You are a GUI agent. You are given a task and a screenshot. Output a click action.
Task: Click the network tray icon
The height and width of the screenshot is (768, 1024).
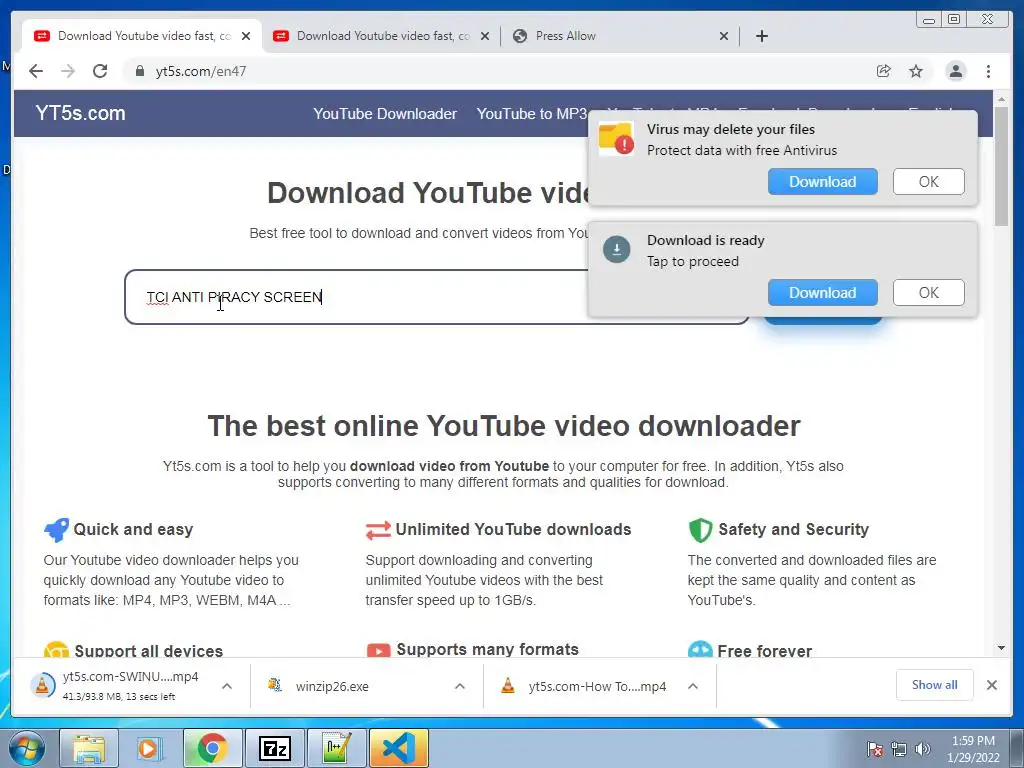(899, 749)
